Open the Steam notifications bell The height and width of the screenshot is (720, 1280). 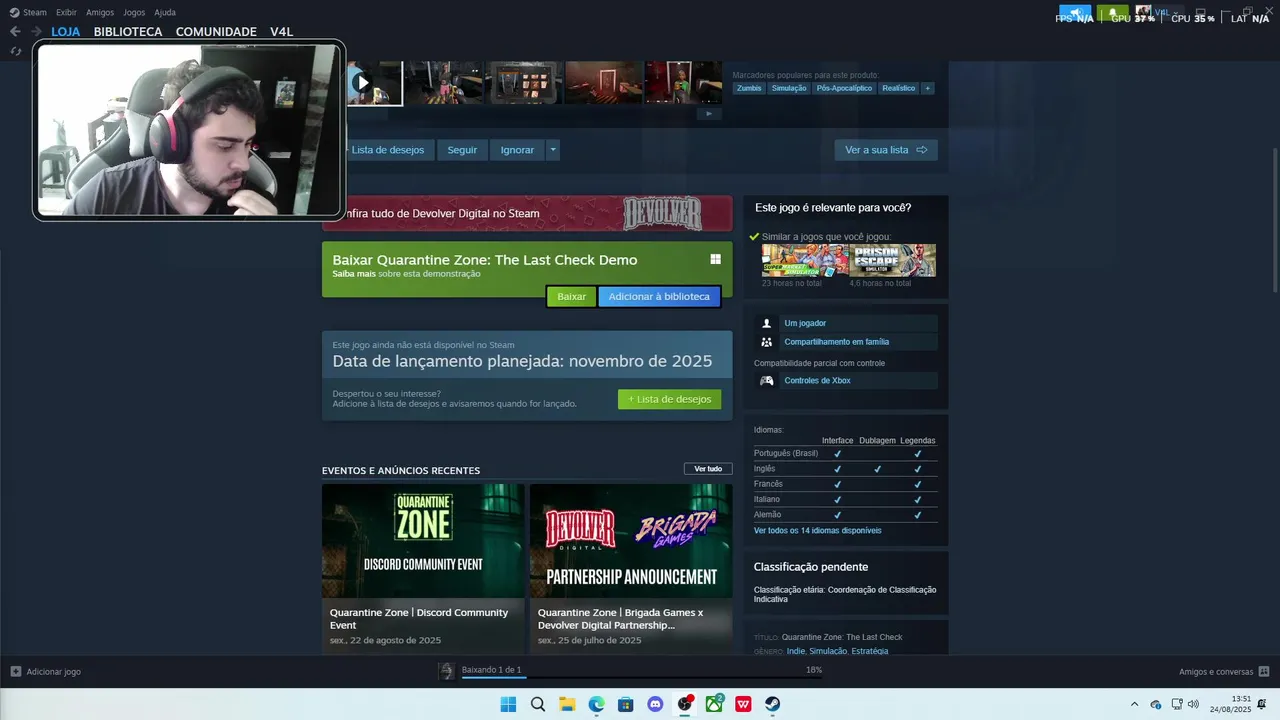[x=1112, y=14]
